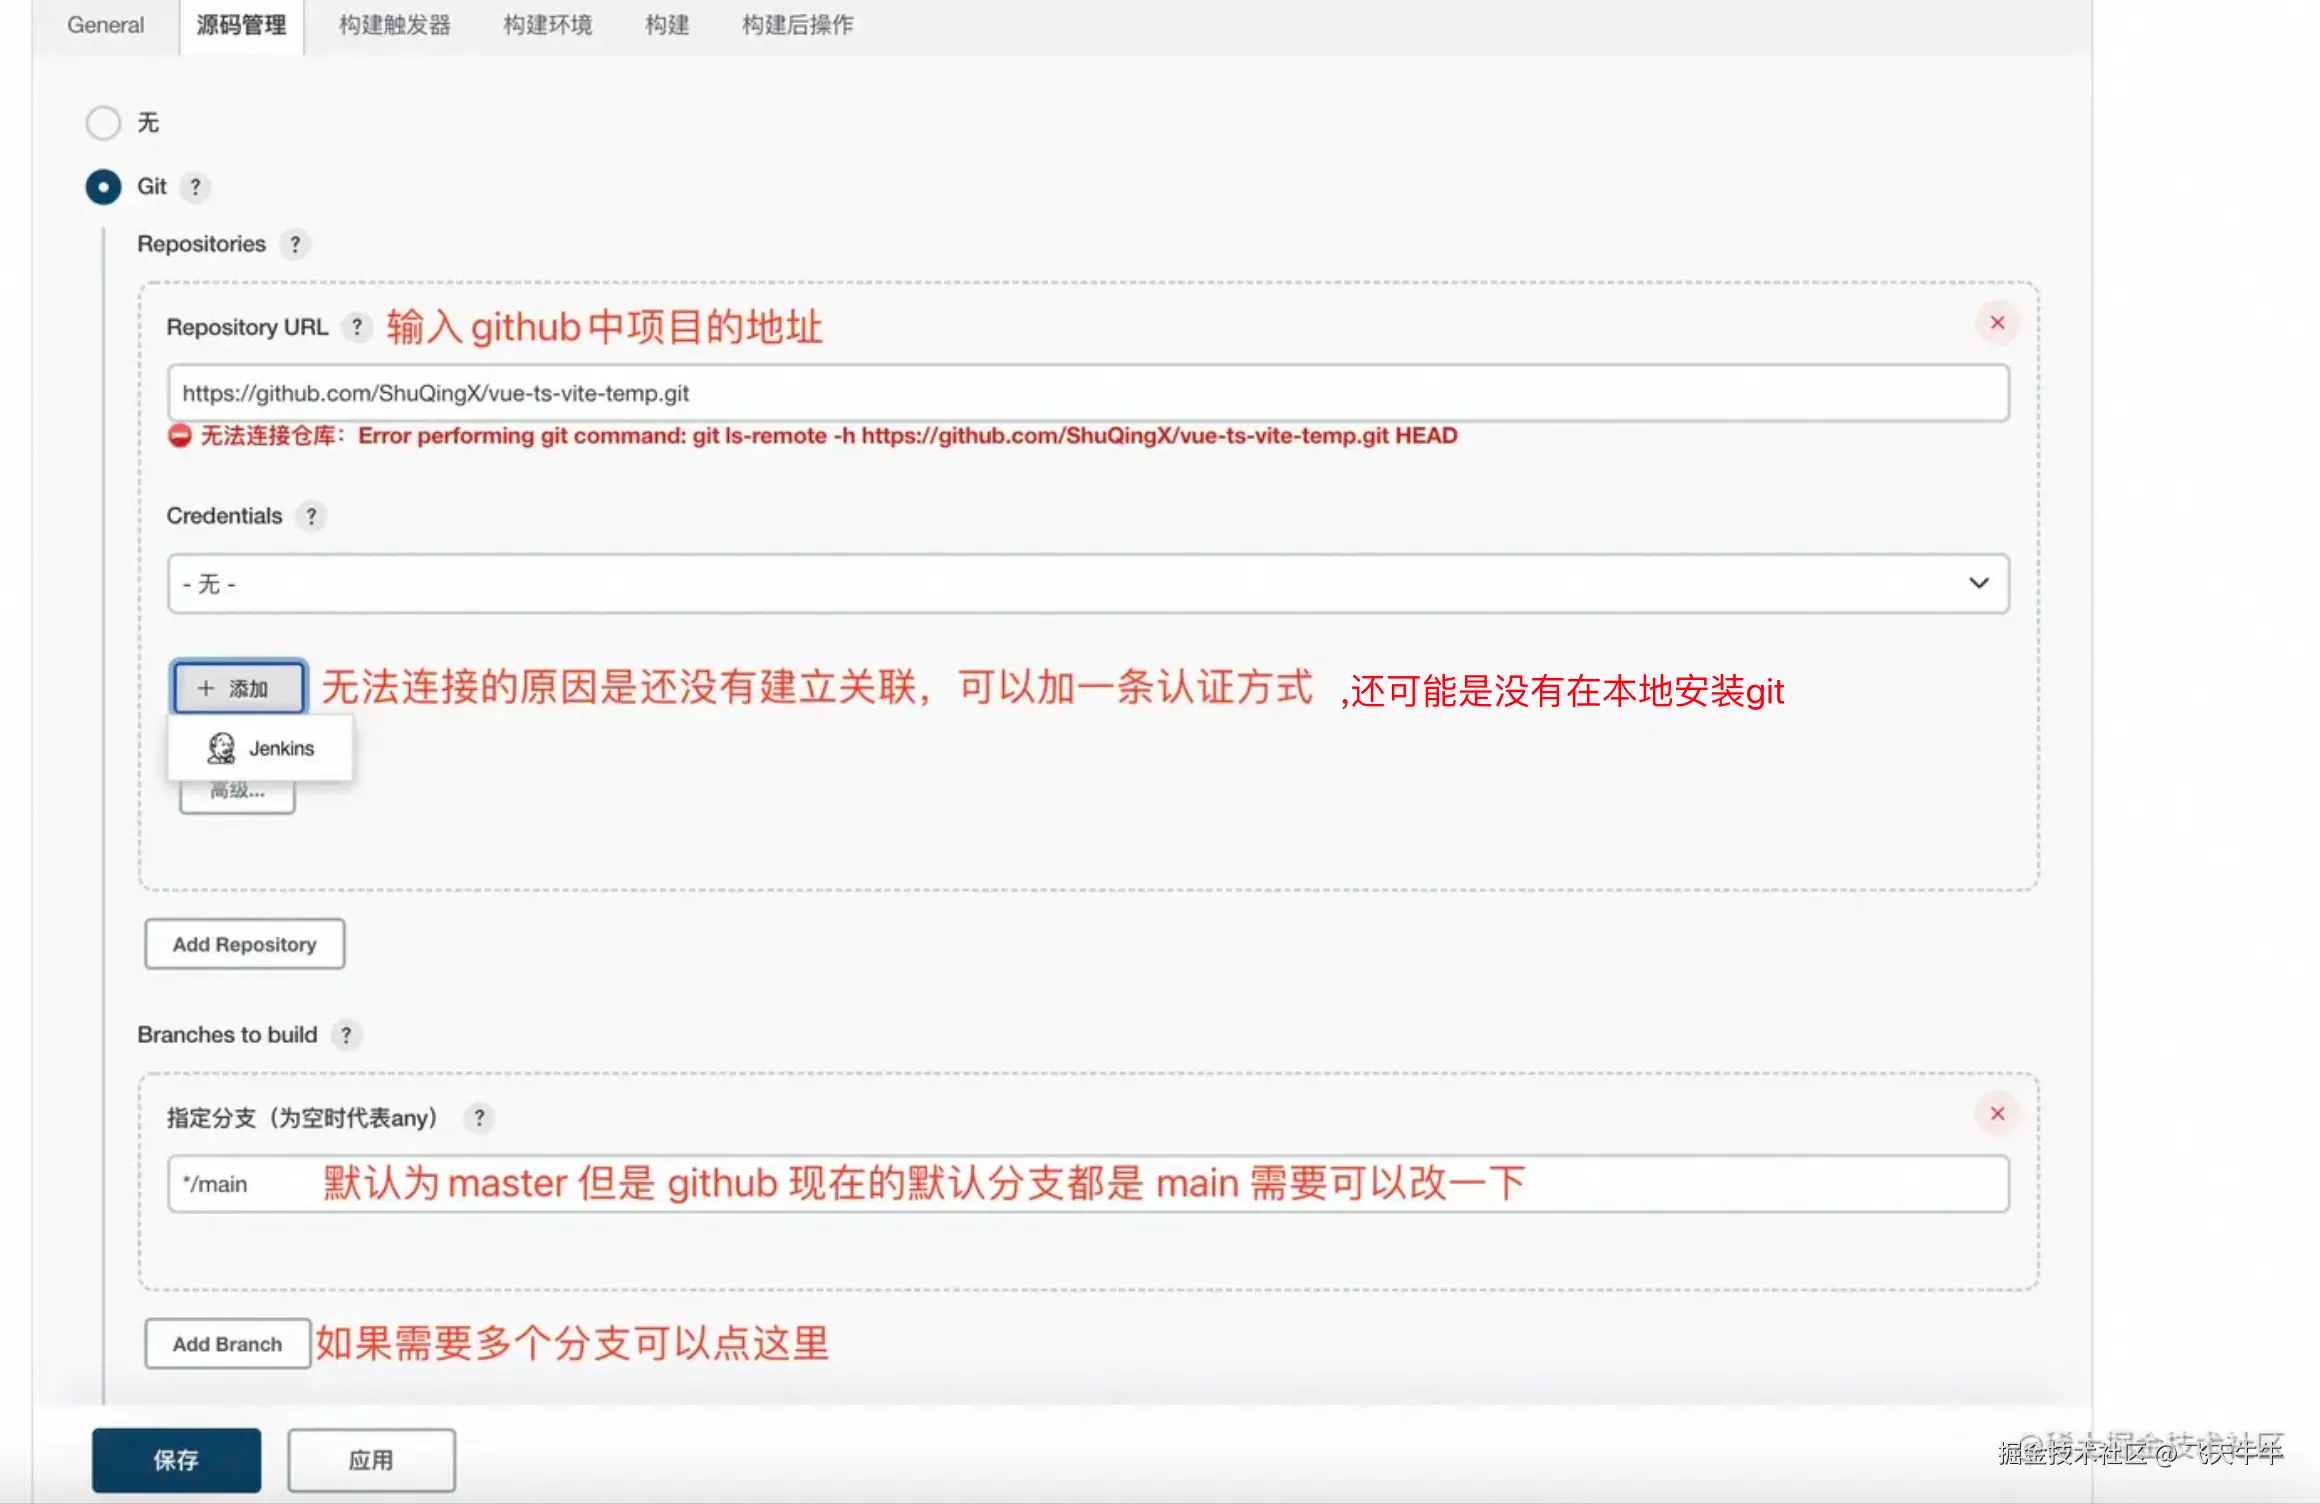Show help for Repositories

(295, 244)
